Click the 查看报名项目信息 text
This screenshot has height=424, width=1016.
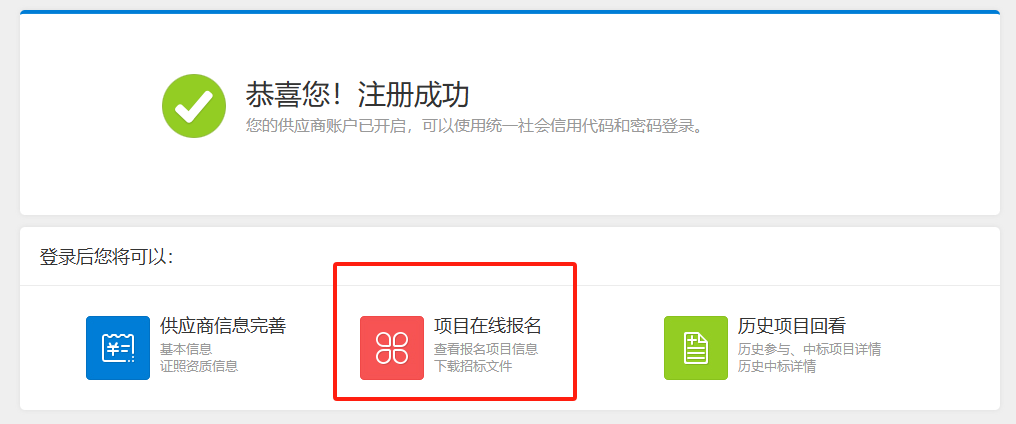pos(486,349)
